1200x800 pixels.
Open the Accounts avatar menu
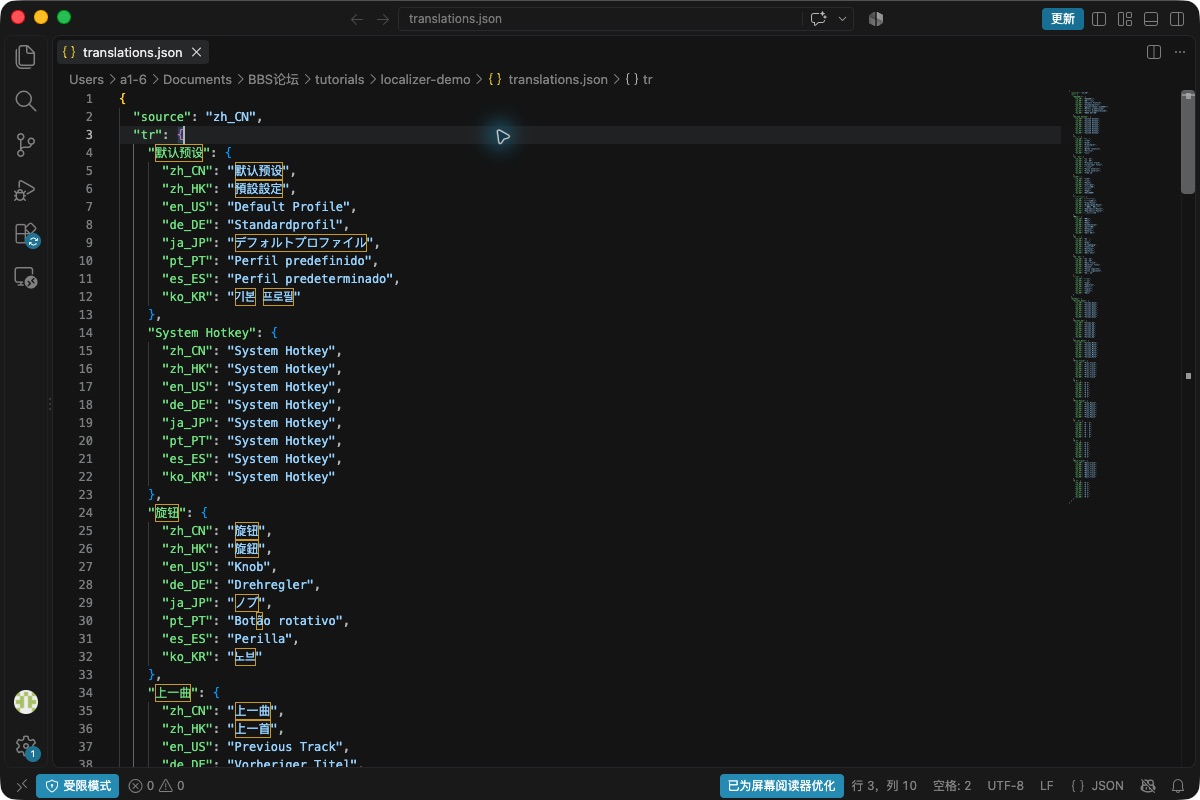(x=26, y=702)
